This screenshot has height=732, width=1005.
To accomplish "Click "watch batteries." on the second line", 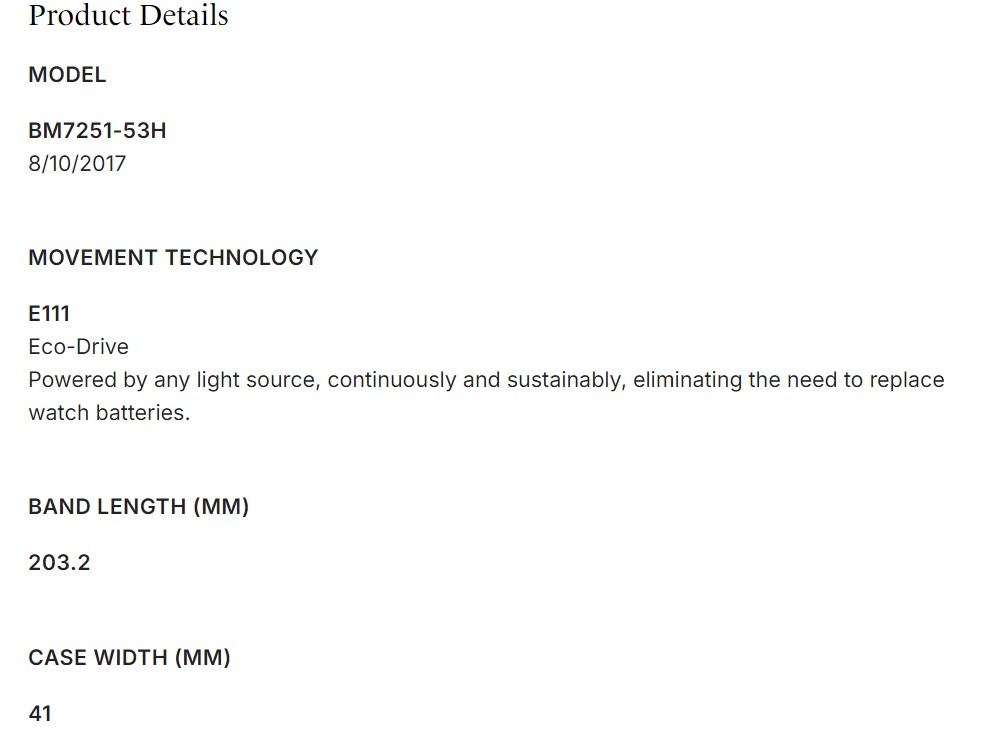I will click(109, 413).
